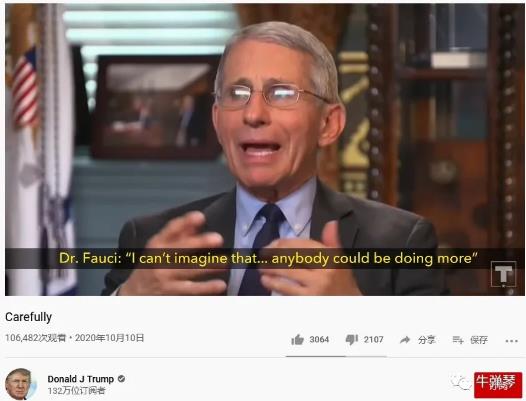Click the T channel watermark in video
The height and width of the screenshot is (401, 526).
(504, 274)
